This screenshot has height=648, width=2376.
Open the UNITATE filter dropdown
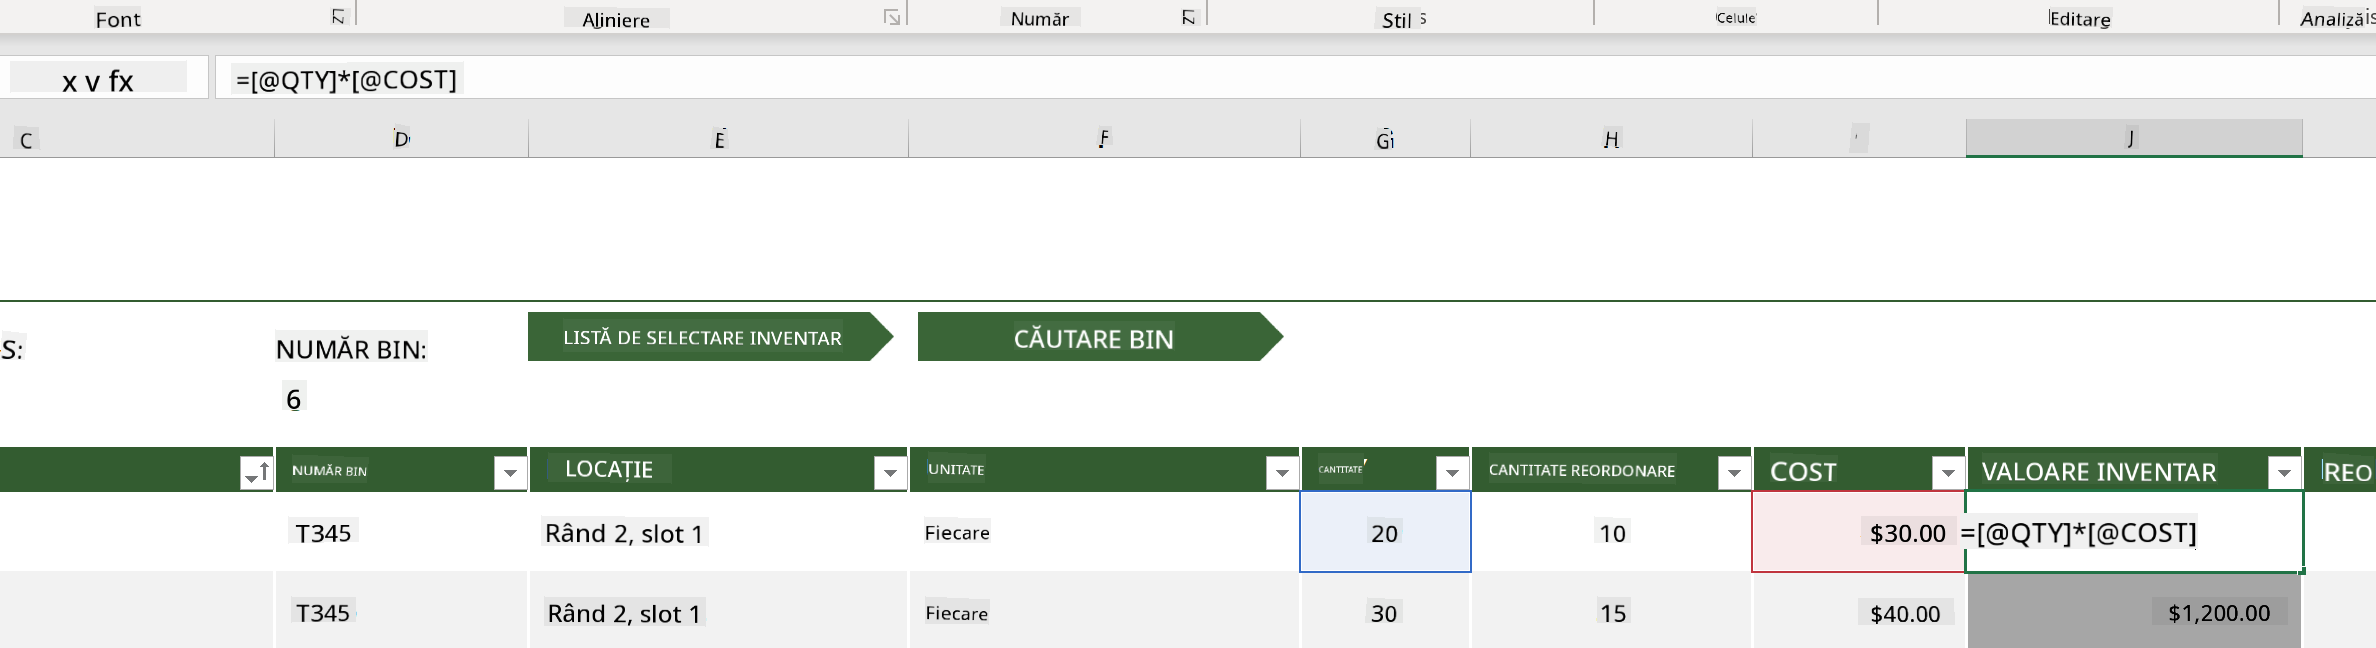[x=1282, y=472]
